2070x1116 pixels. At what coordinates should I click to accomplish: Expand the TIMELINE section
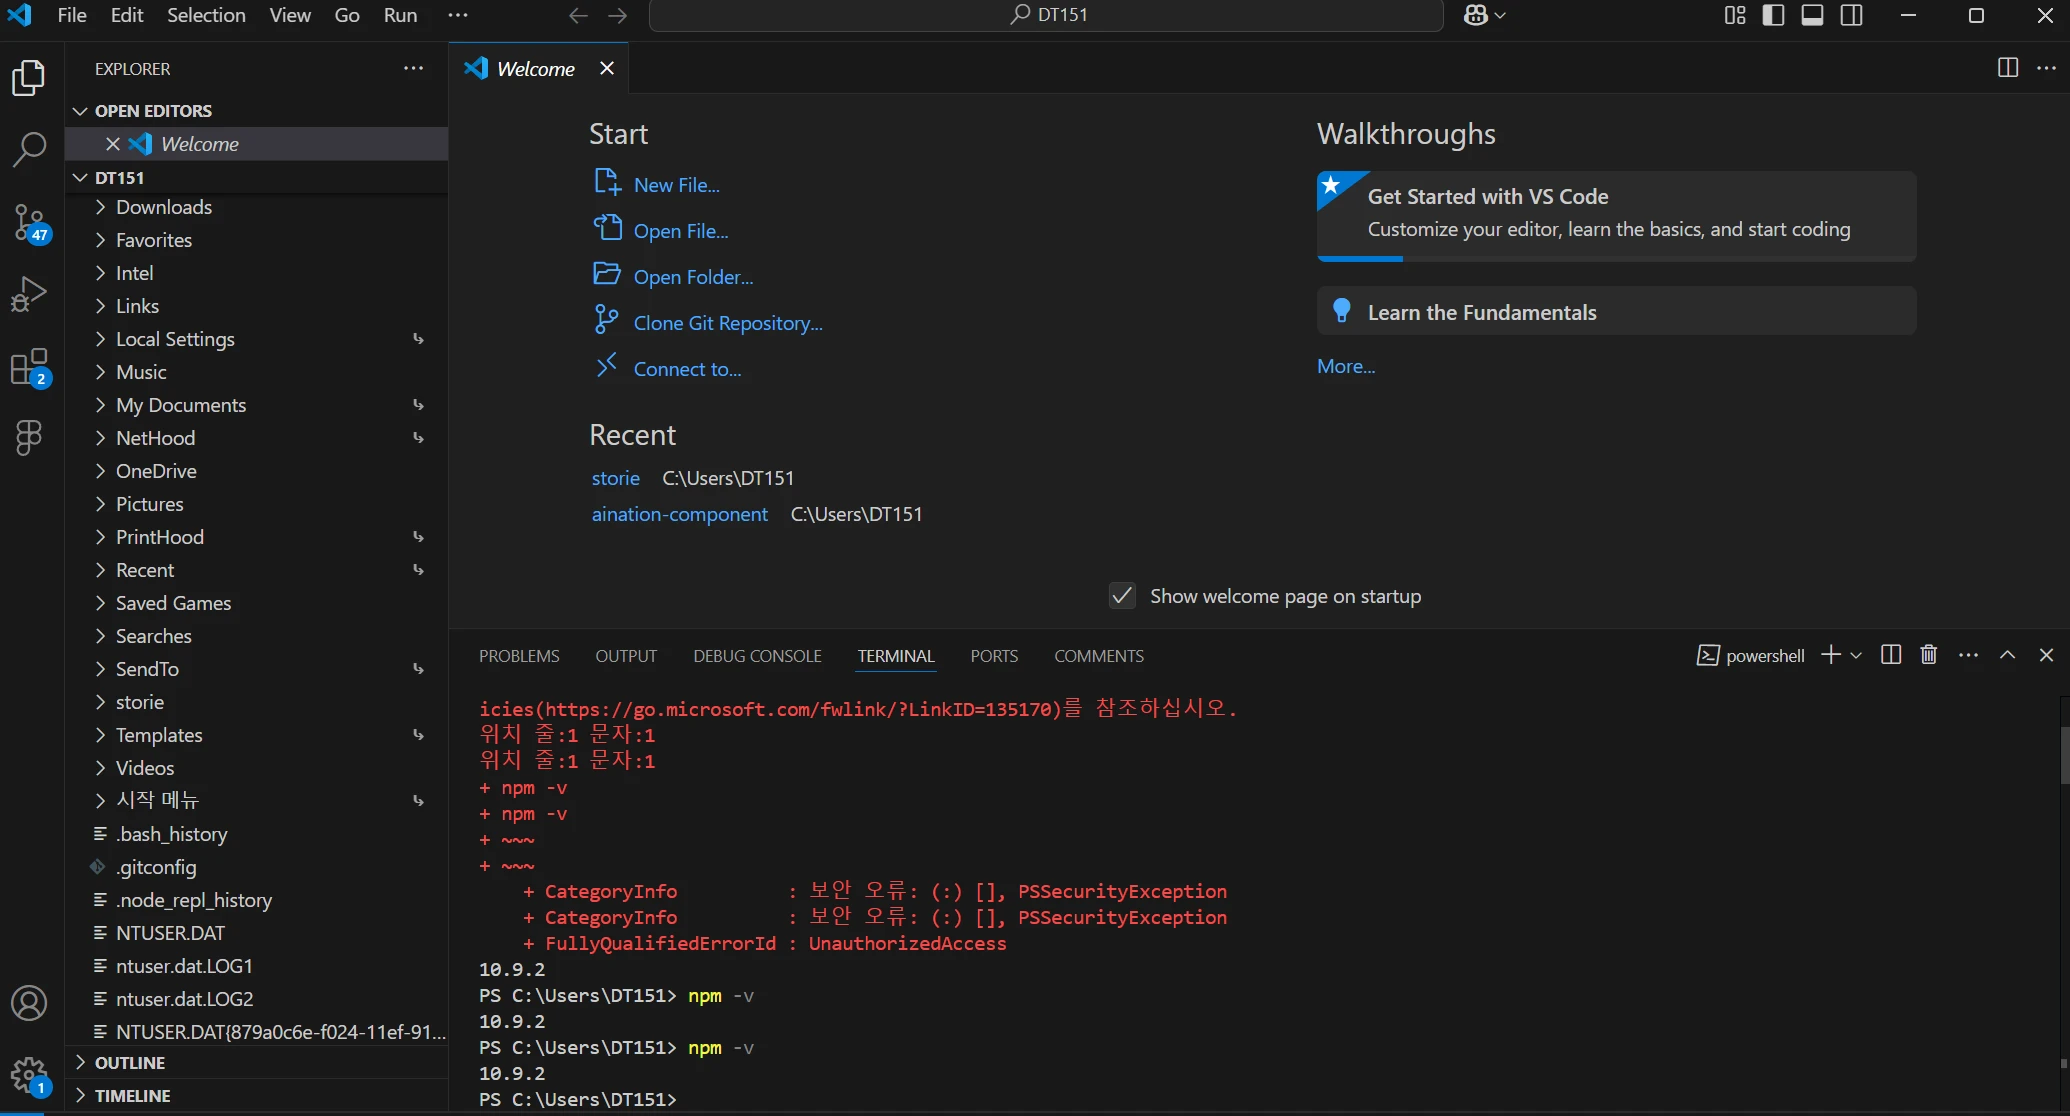(x=257, y=1095)
